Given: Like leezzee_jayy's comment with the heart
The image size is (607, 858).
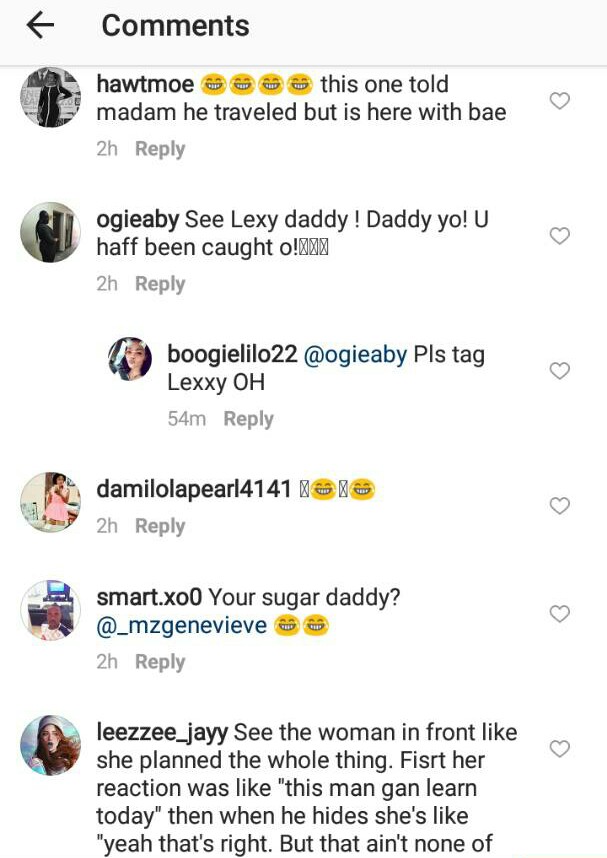Looking at the screenshot, I should 560,748.
